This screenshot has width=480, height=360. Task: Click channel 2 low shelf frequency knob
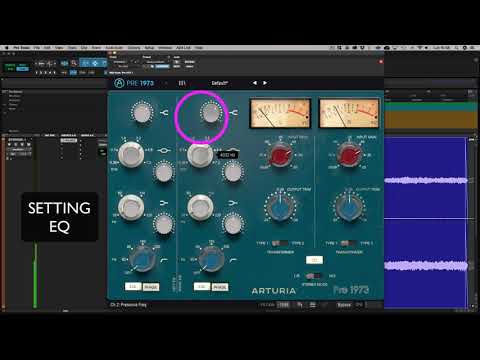tap(200, 207)
